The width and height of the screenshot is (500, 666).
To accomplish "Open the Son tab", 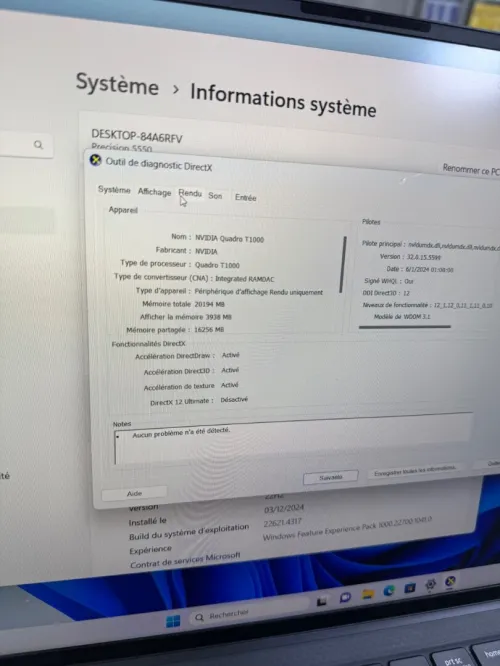I will pyautogui.click(x=215, y=196).
